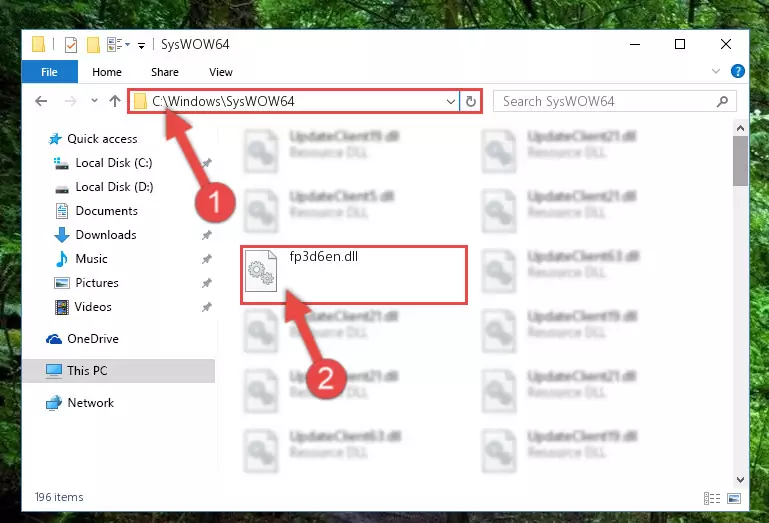Switch to the View ribbon tab
769x523 pixels.
click(x=221, y=72)
